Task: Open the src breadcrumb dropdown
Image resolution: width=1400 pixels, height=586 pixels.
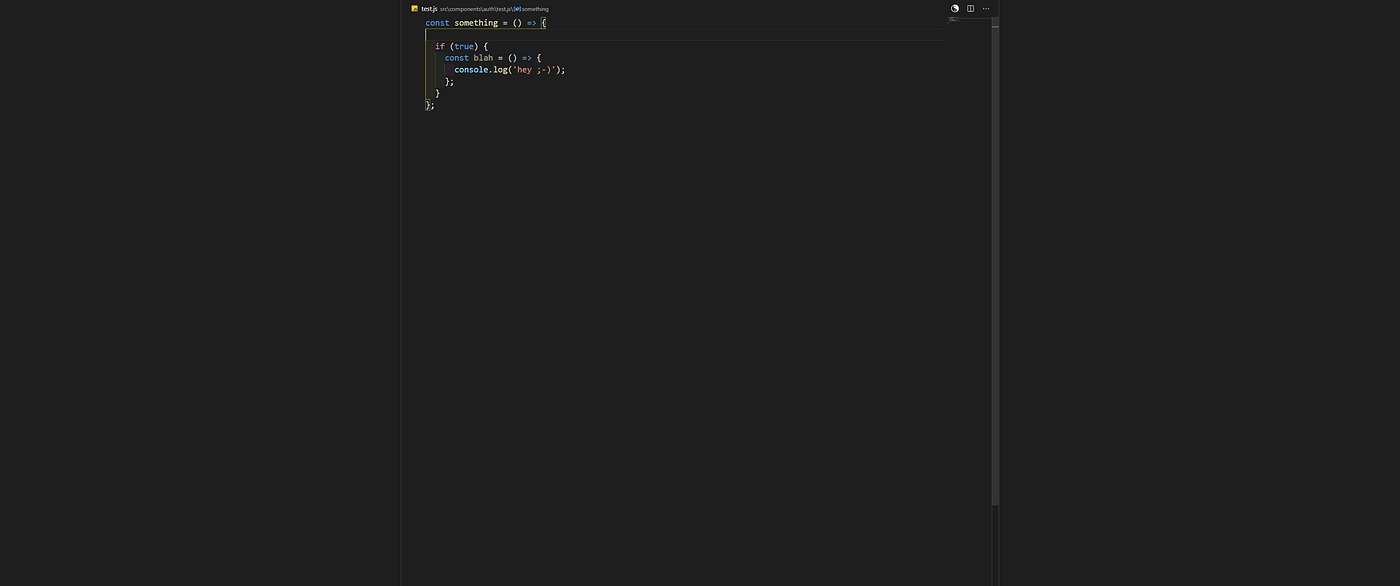Action: 444,9
